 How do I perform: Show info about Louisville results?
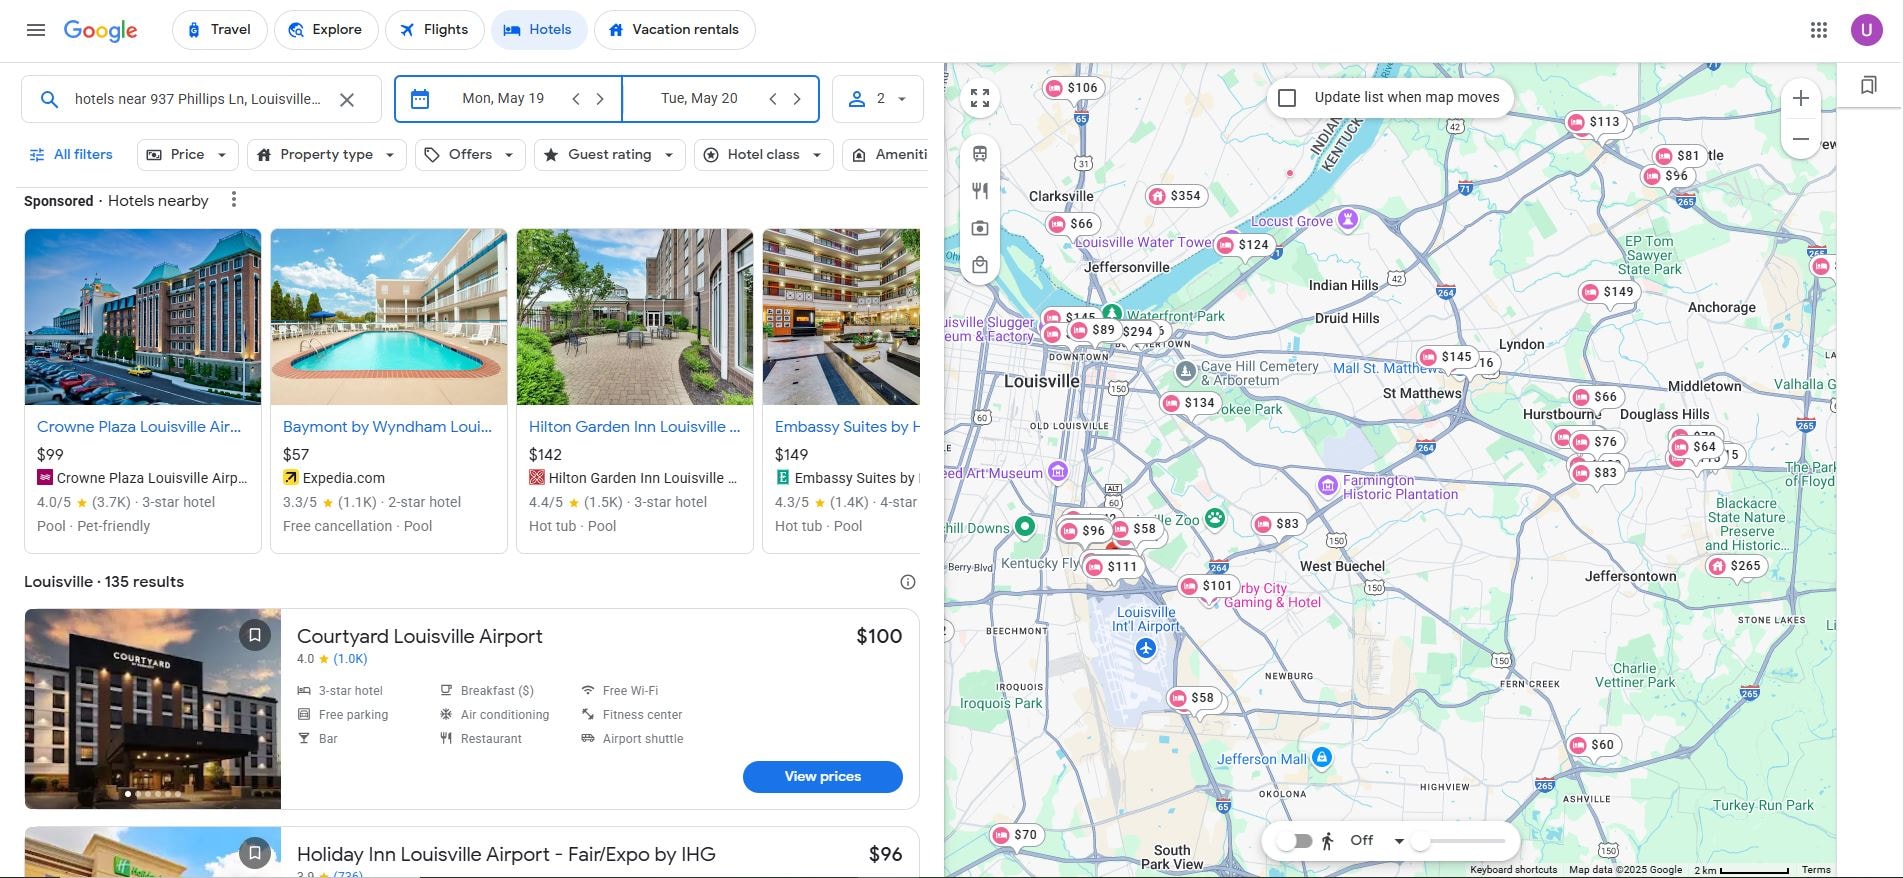(x=908, y=582)
